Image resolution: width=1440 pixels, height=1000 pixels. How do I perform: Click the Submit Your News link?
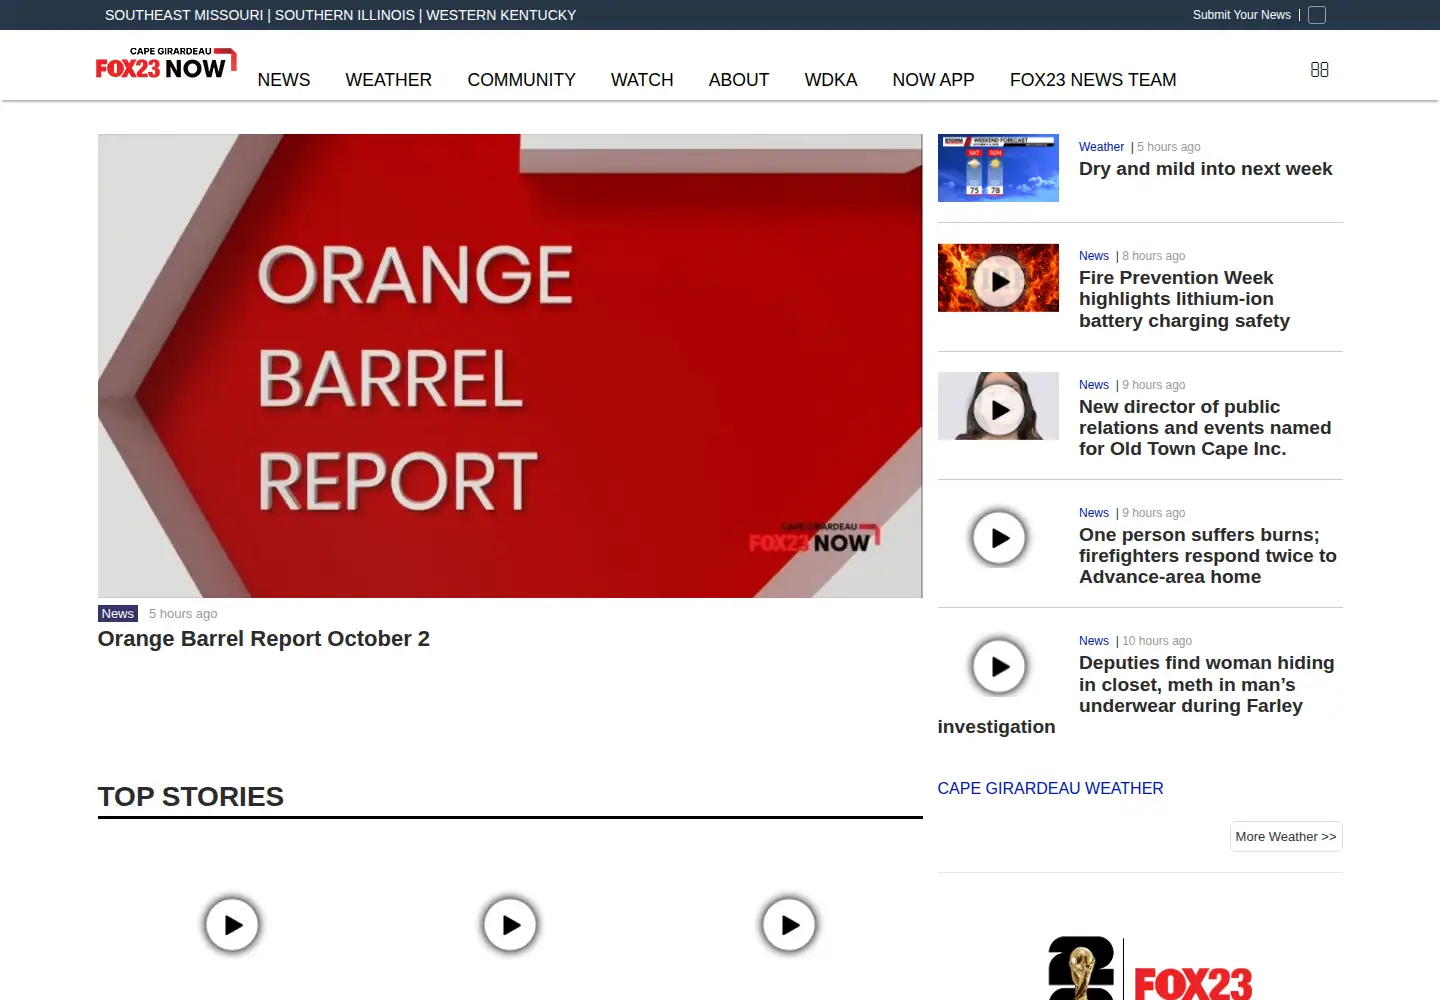point(1242,15)
